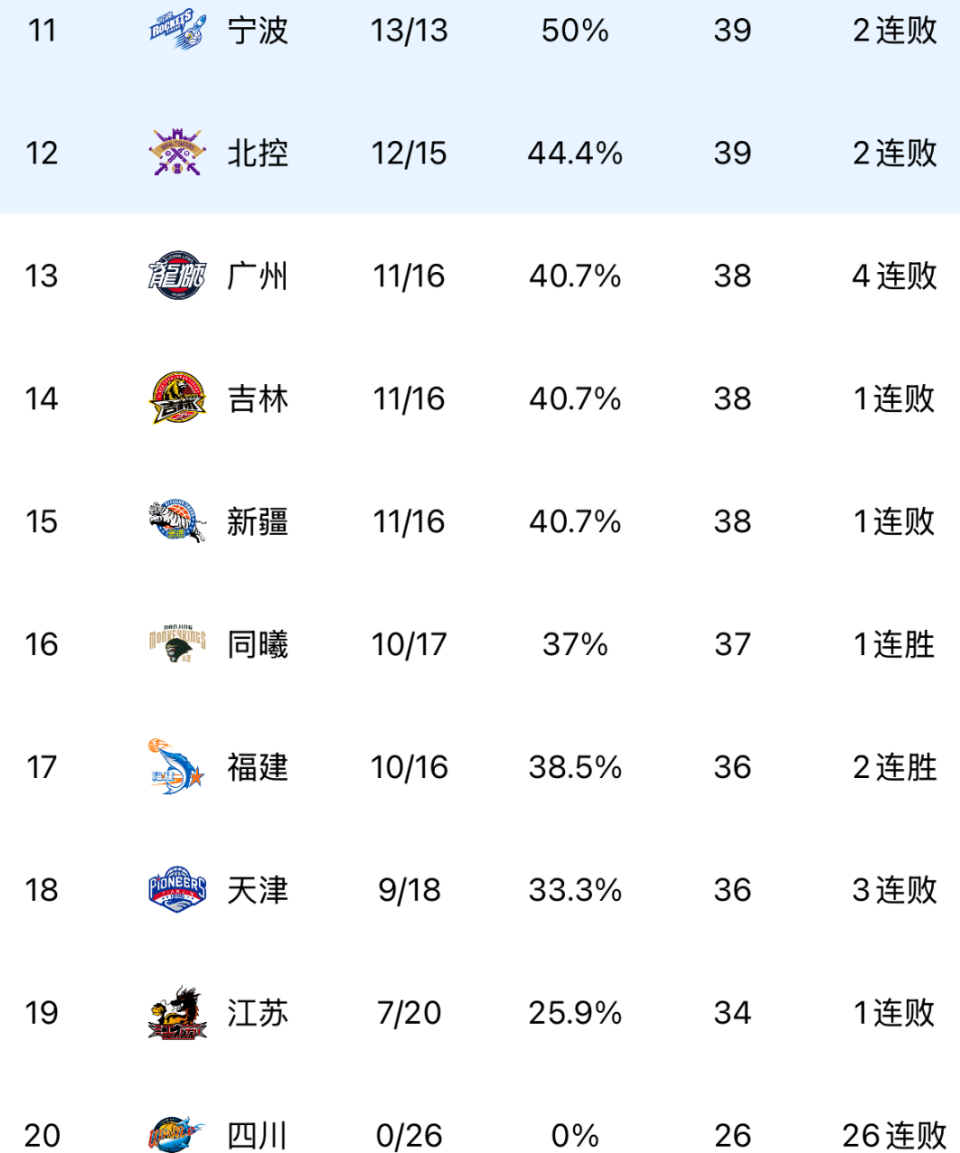Select Fujian's 38.5% win rate
The width and height of the screenshot is (960, 1153).
pos(575,767)
